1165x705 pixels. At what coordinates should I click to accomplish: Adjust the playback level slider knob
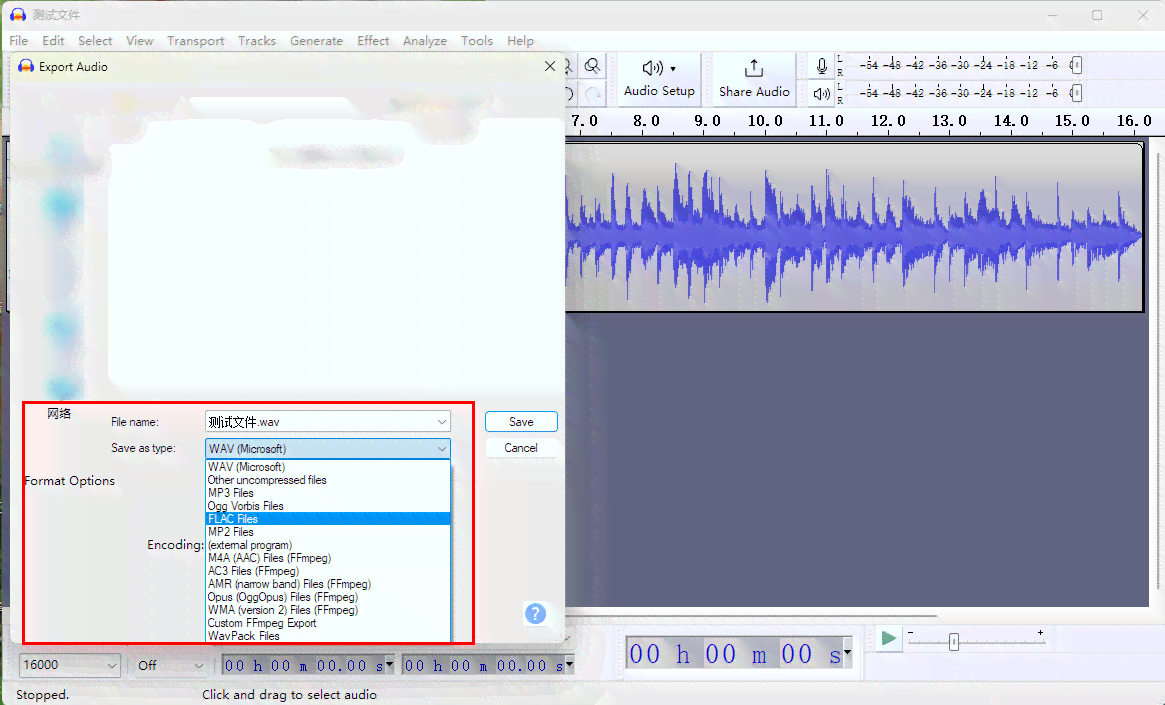click(1076, 93)
